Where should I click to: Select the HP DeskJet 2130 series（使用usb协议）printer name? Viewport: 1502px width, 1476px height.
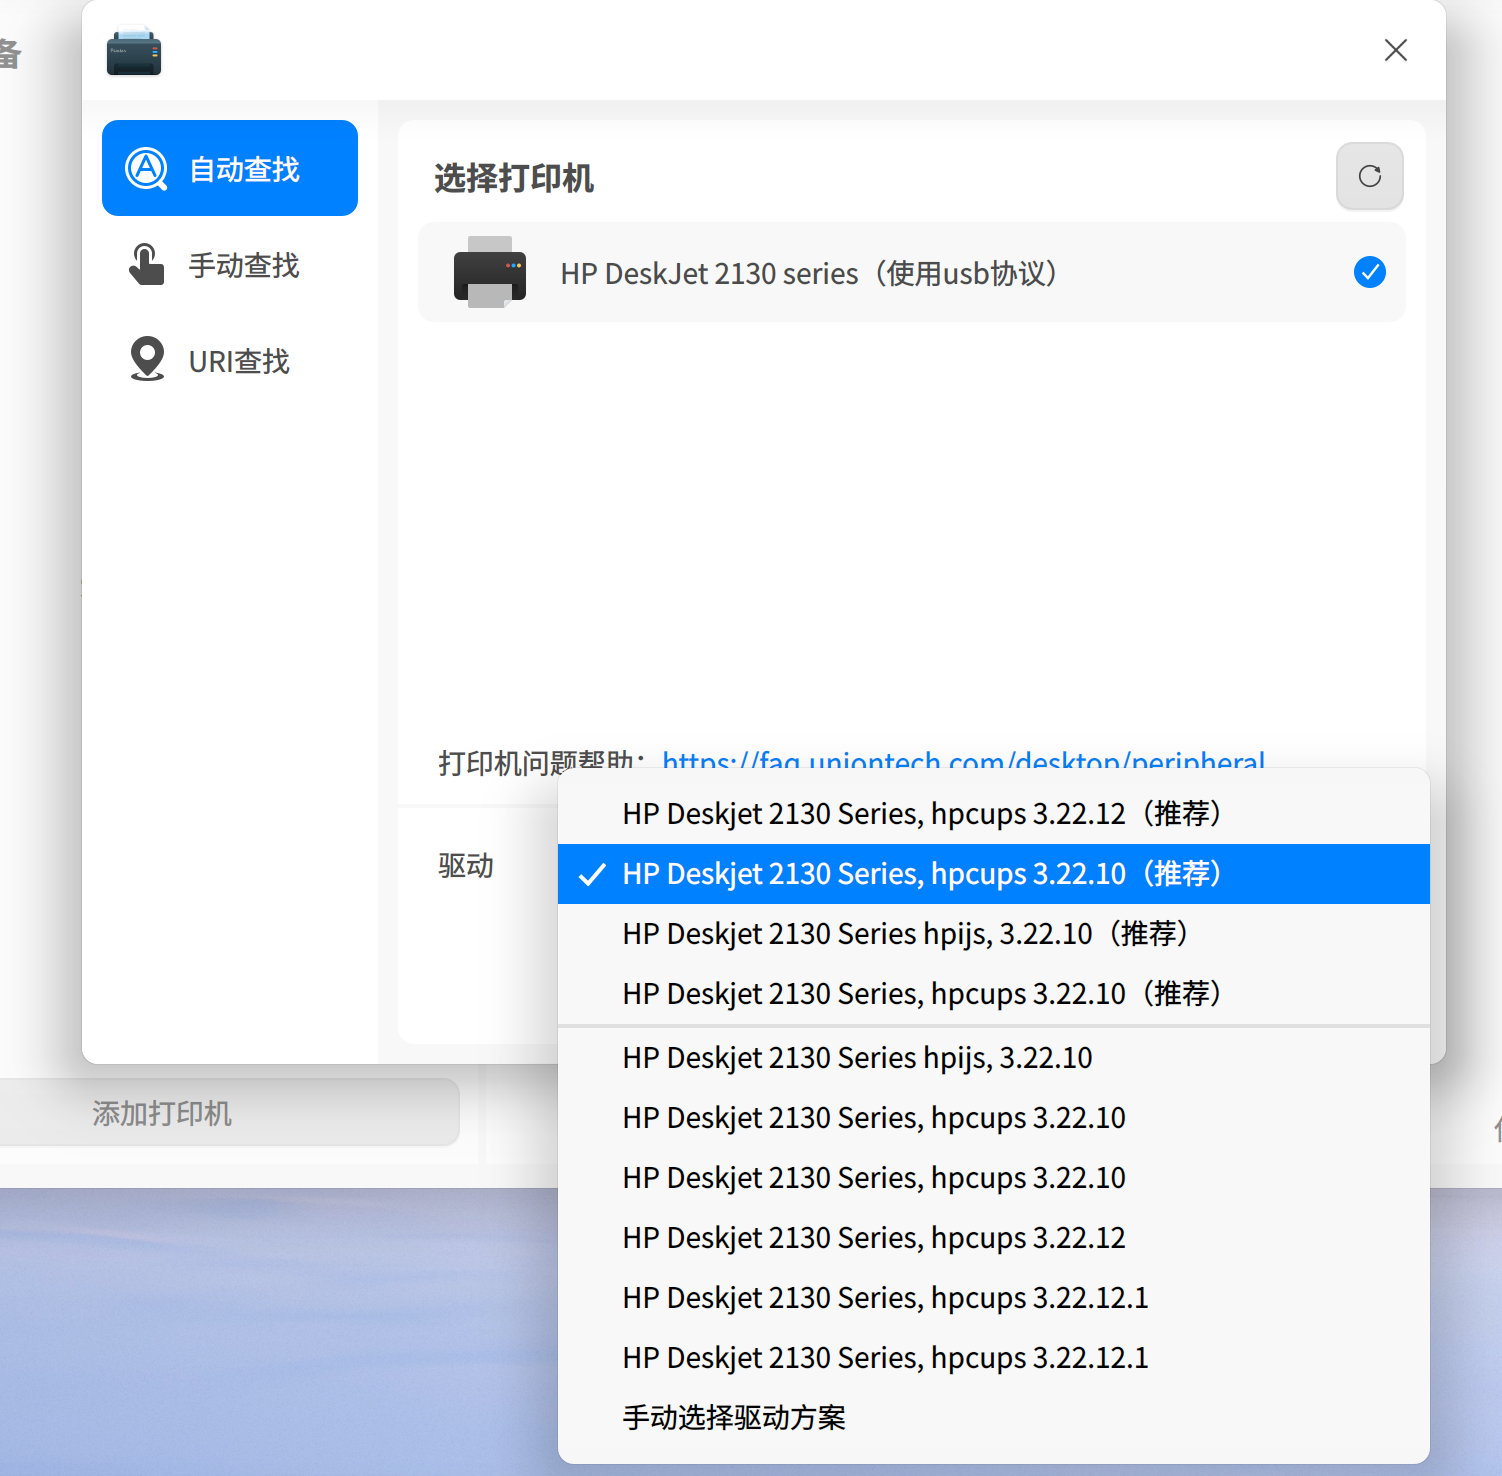coord(808,273)
